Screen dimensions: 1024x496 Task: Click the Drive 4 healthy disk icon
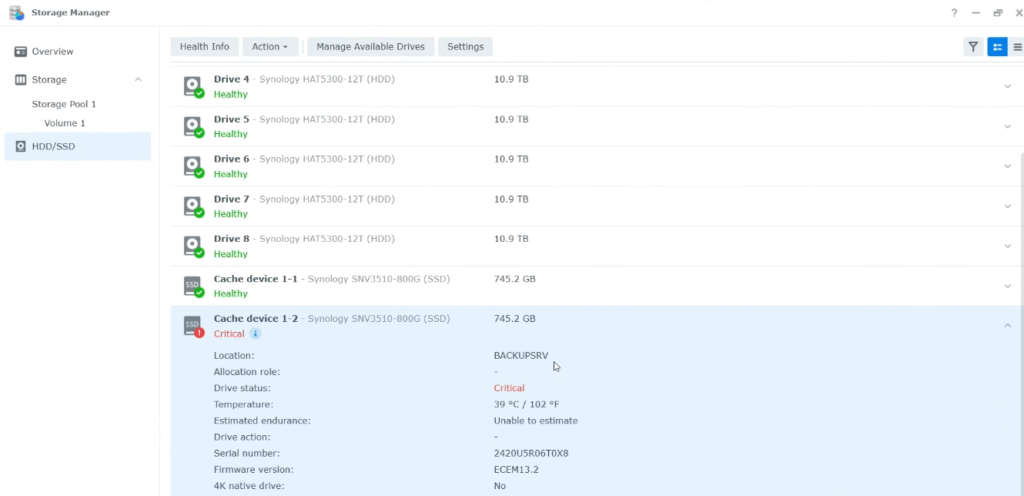193,87
